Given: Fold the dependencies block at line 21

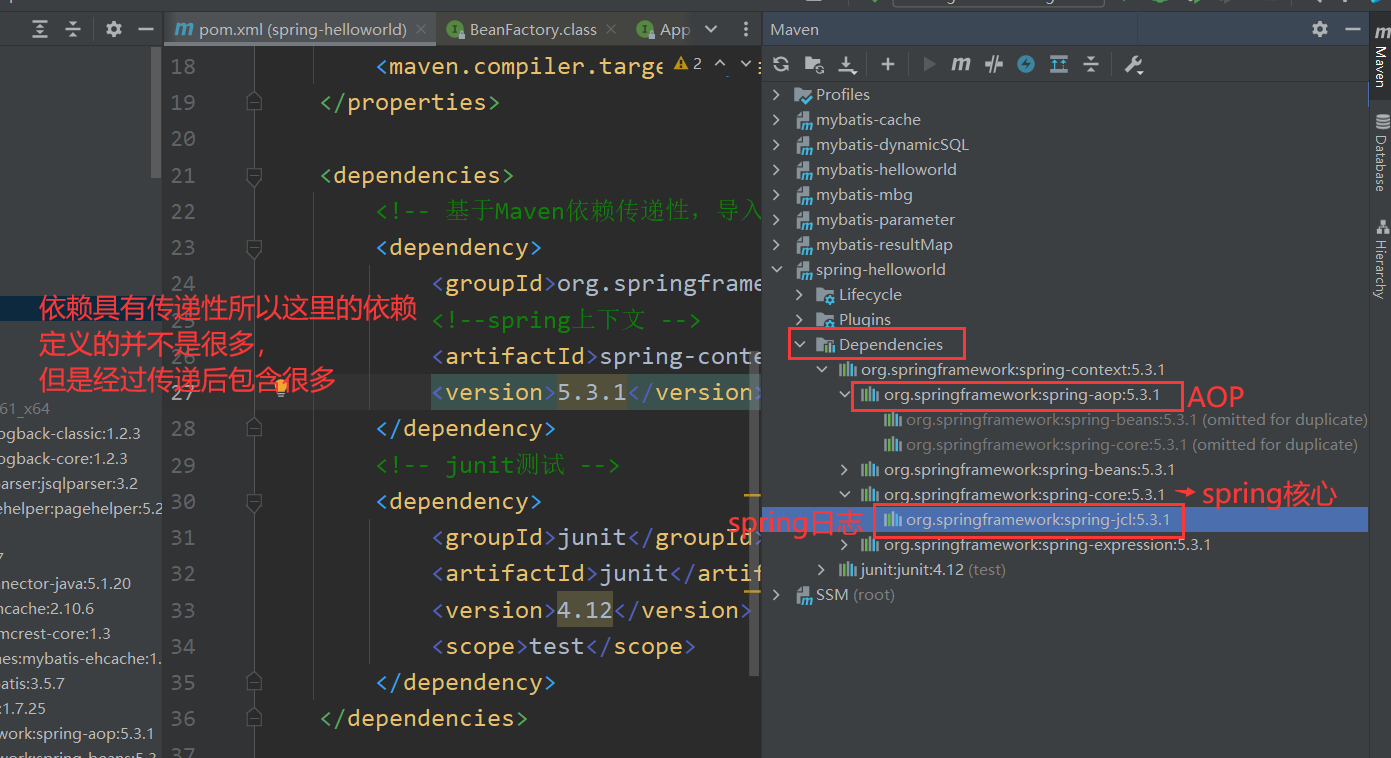Looking at the screenshot, I should [x=253, y=176].
